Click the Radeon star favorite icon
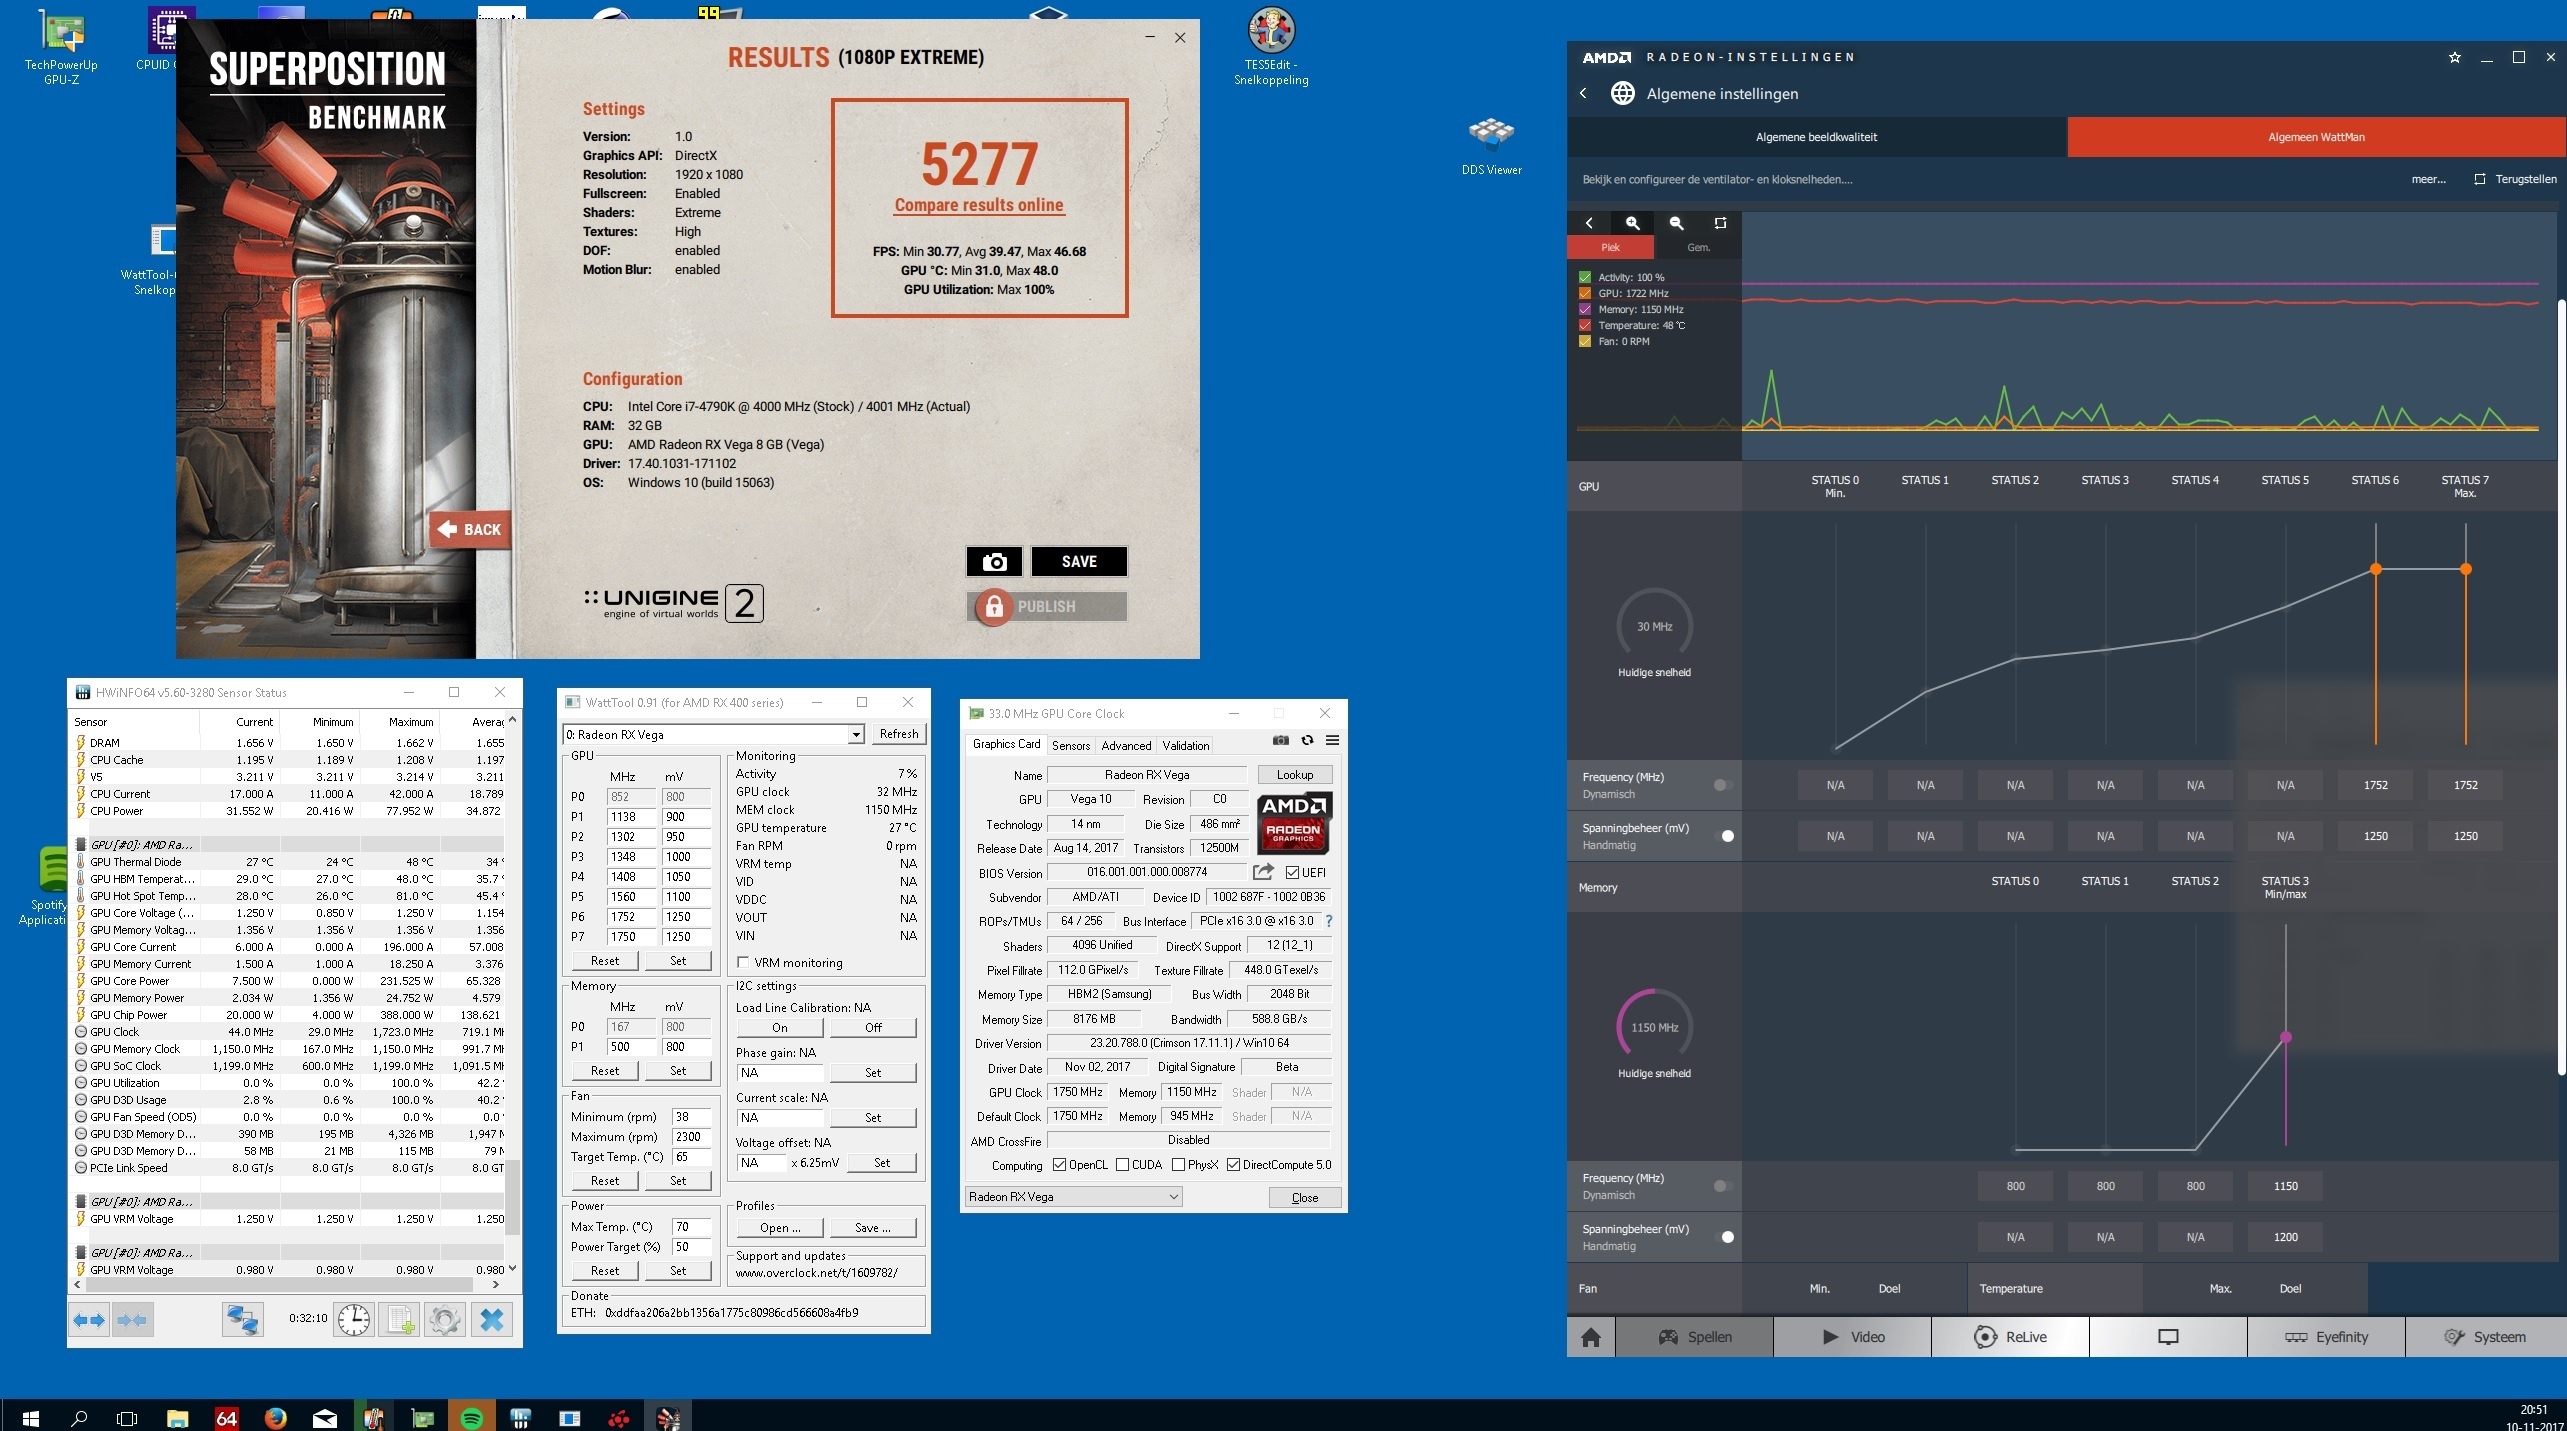Screen dimensions: 2567x1431 2454,58
